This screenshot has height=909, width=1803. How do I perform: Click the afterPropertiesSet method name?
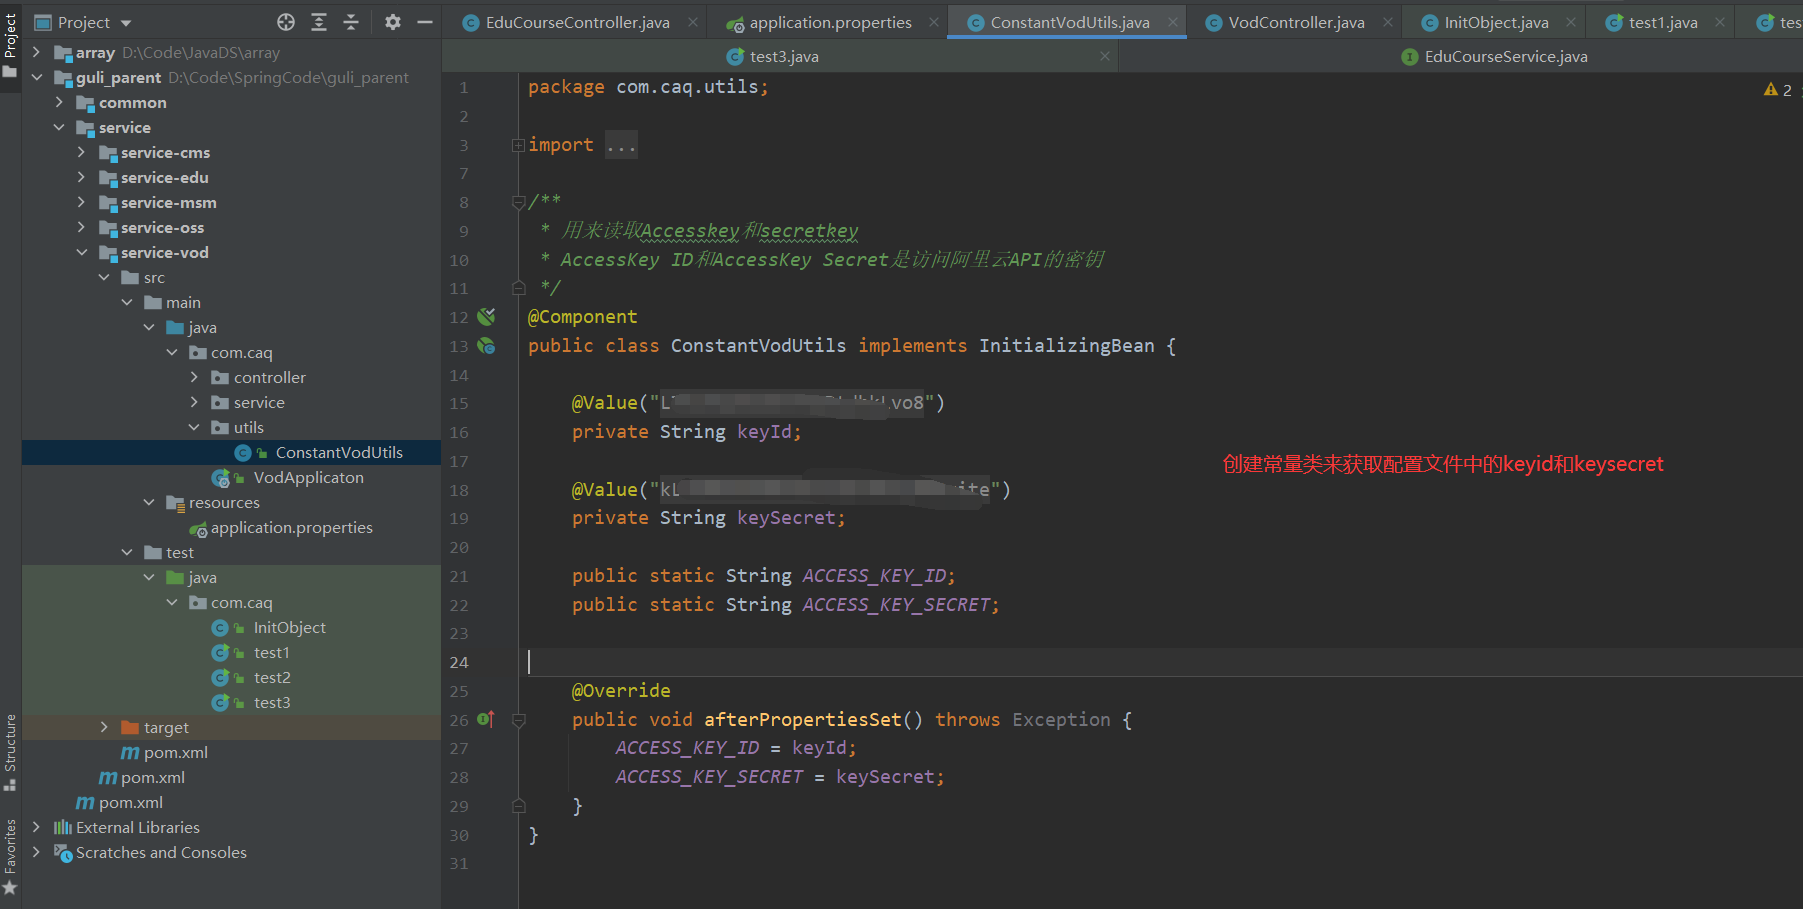click(x=802, y=720)
